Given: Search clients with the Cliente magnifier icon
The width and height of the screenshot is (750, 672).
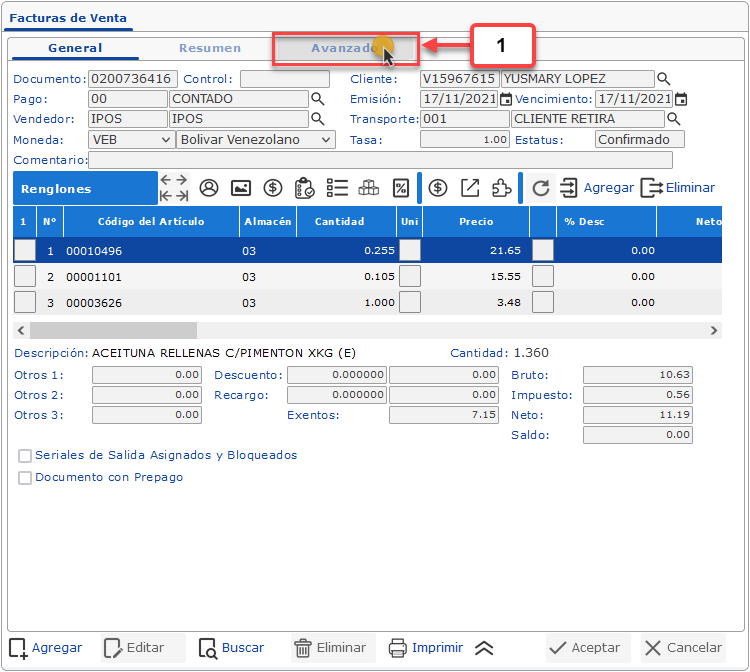Looking at the screenshot, I should [663, 79].
